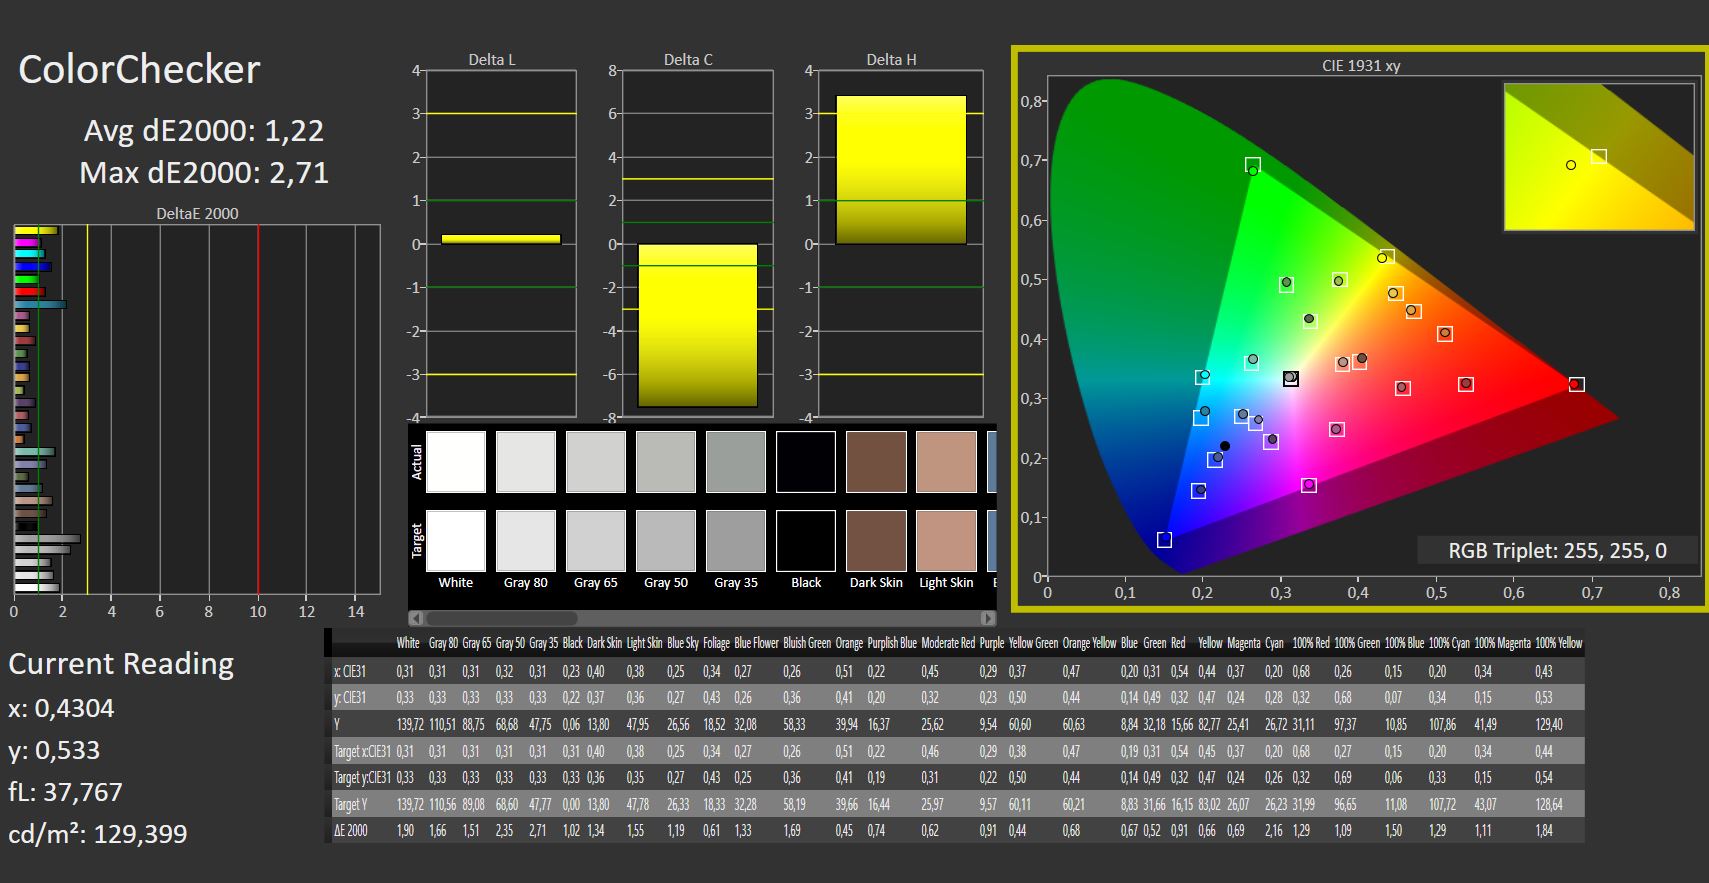Click the "Orange Yellow" column header
1709x883 pixels.
1089,643
